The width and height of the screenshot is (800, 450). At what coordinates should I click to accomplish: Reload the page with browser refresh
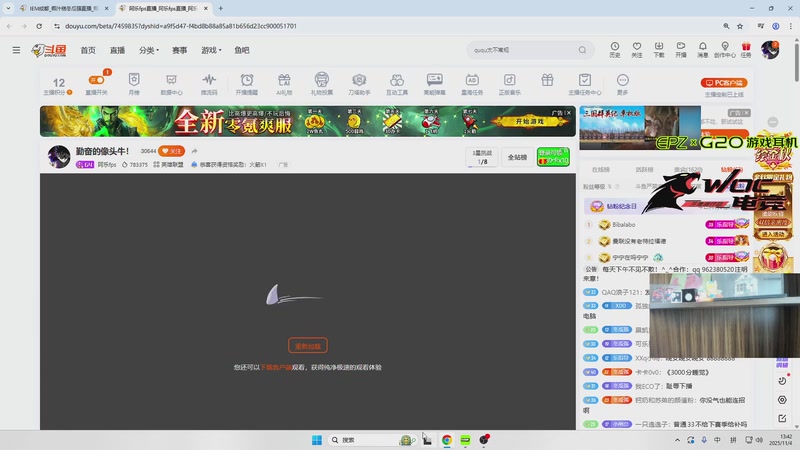point(39,26)
